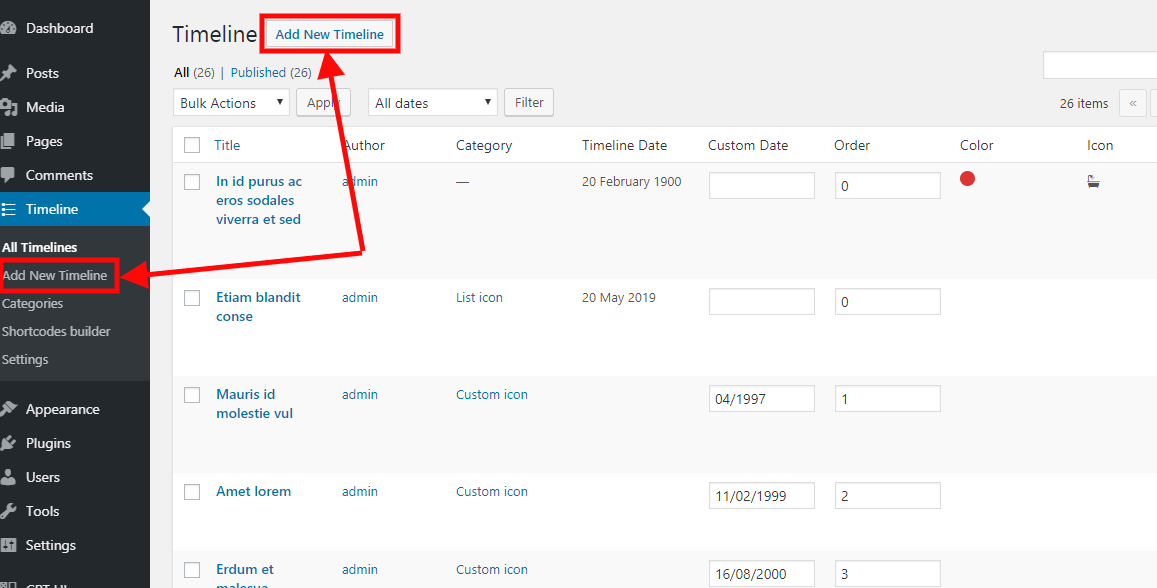Image resolution: width=1157 pixels, height=588 pixels.
Task: Click the Filter button
Action: (529, 103)
